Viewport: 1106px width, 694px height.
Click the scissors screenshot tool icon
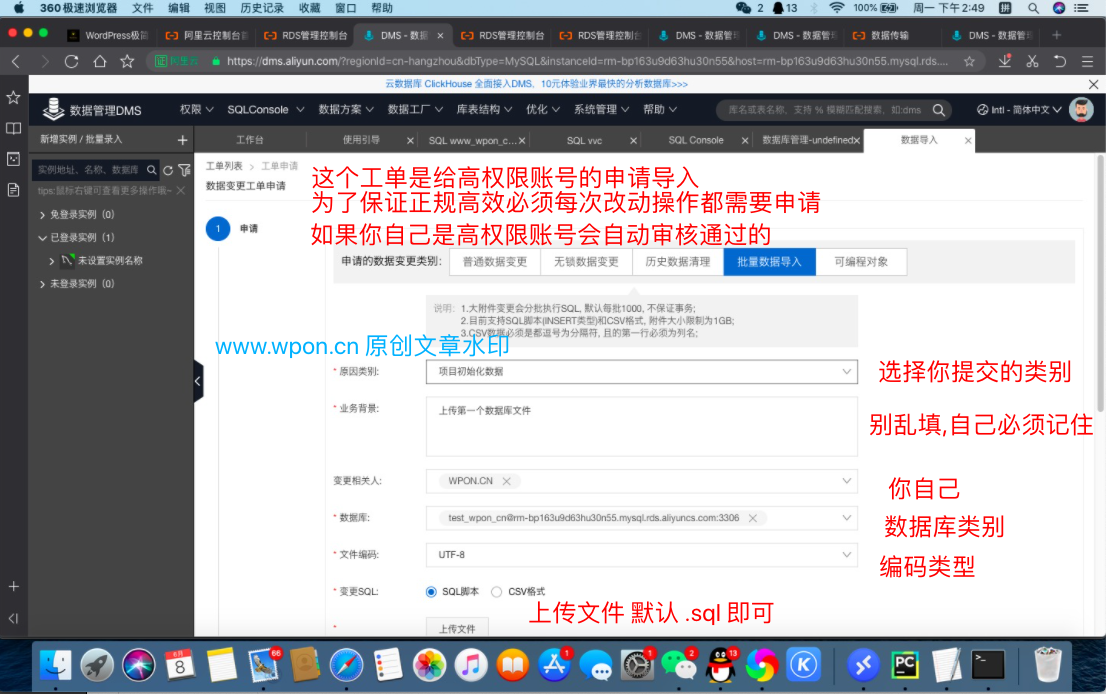1033,61
